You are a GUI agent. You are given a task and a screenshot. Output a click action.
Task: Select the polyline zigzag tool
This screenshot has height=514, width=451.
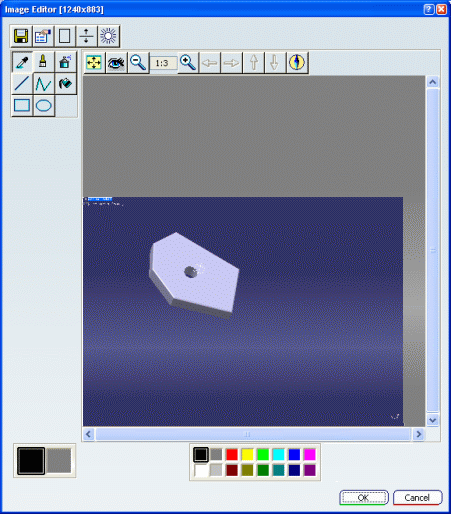click(x=44, y=84)
